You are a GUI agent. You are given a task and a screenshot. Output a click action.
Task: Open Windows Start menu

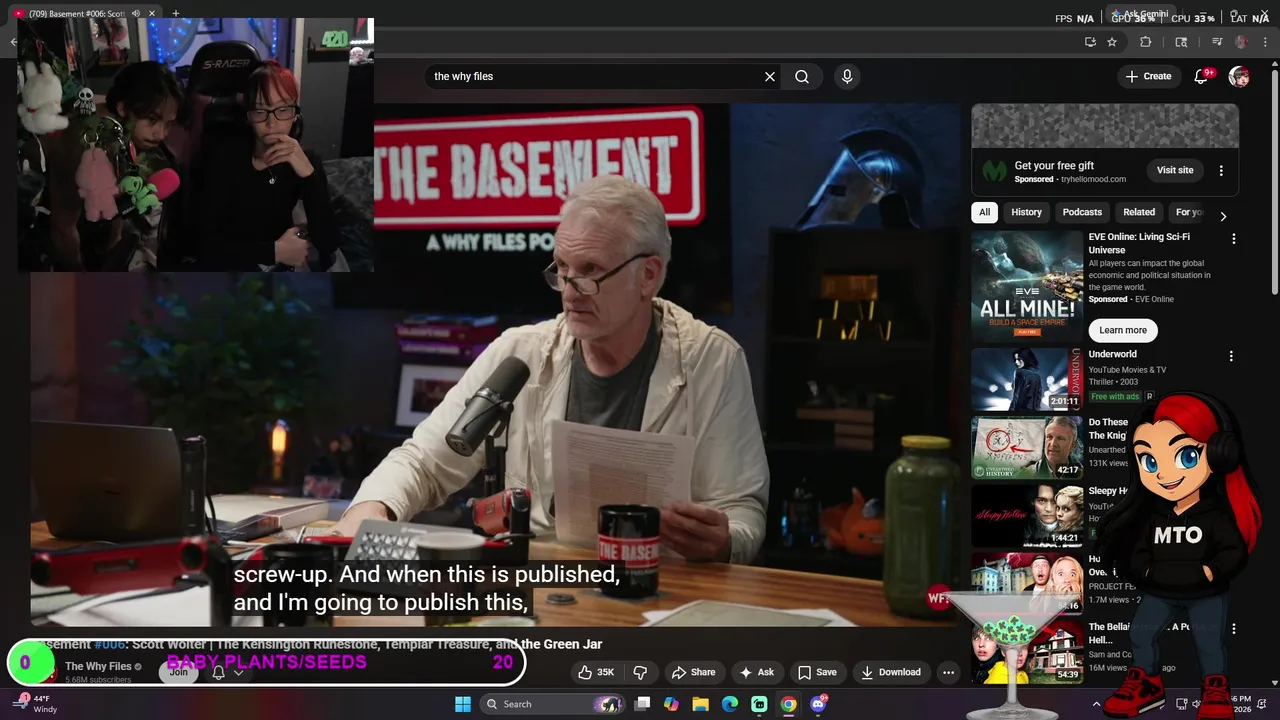click(x=463, y=704)
